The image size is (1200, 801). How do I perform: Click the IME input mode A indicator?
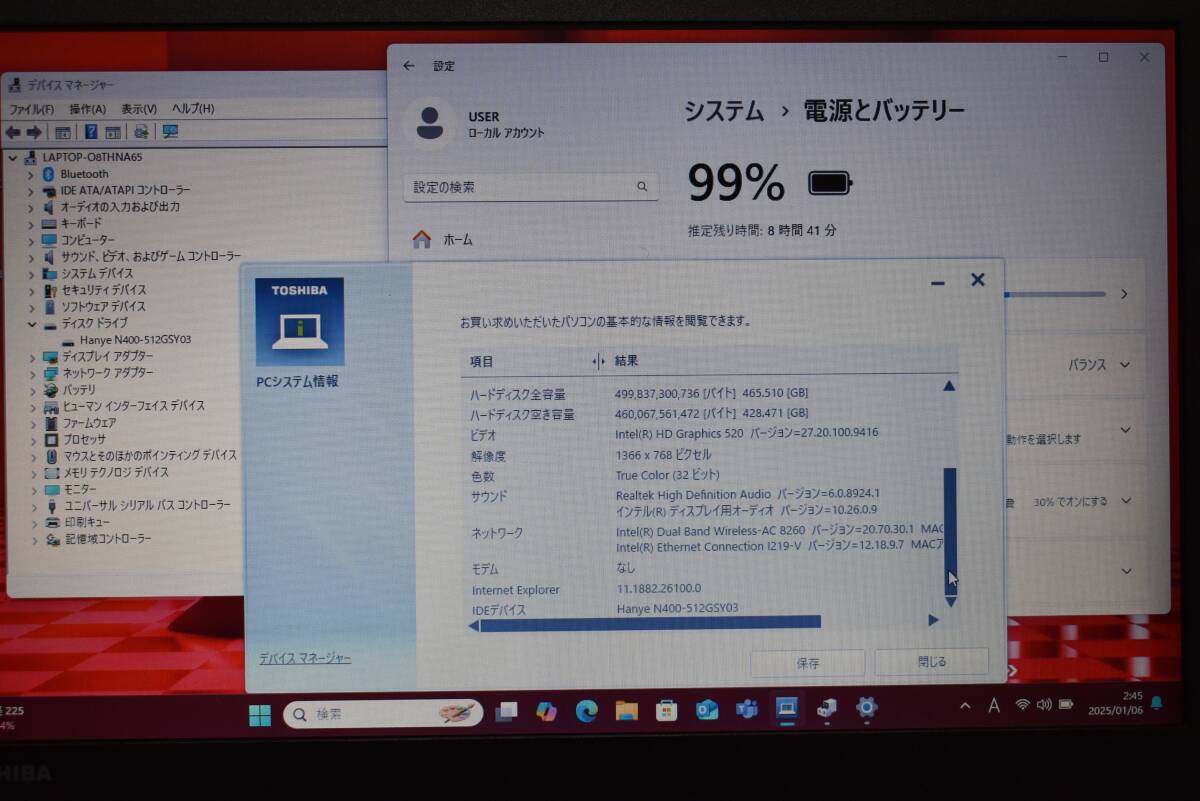[994, 705]
